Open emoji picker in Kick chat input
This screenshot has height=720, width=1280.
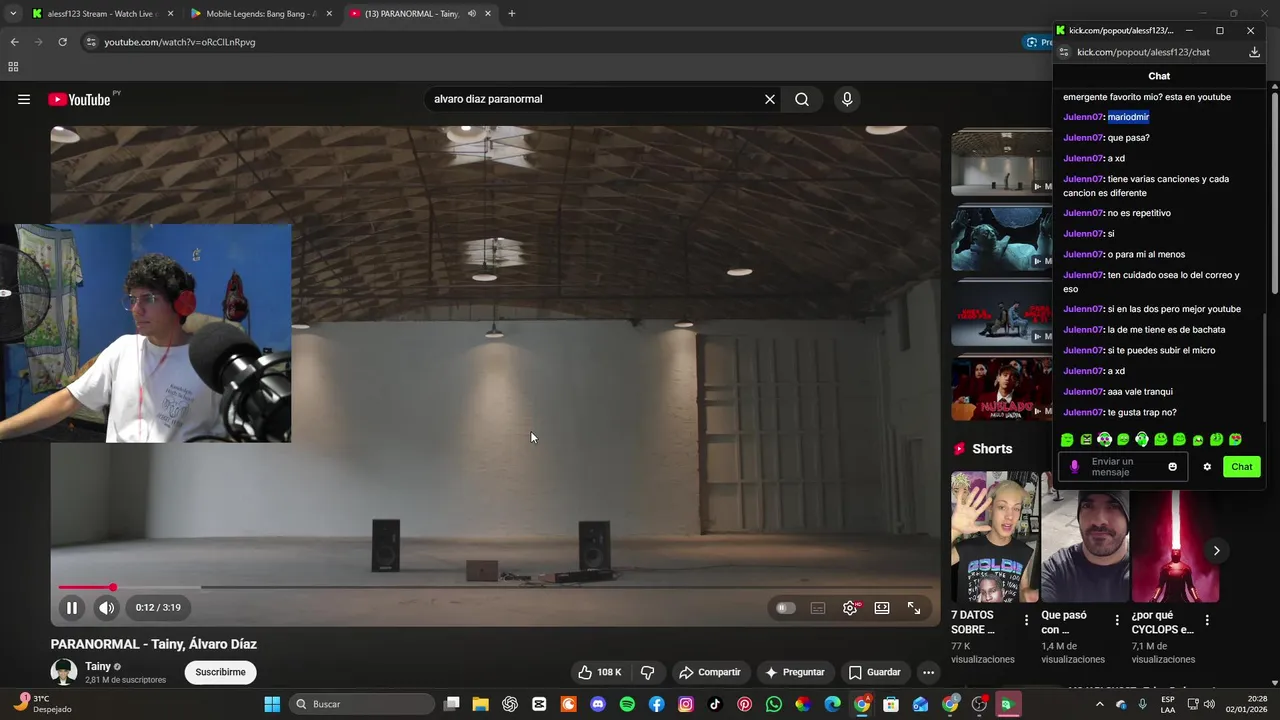[x=1173, y=467]
